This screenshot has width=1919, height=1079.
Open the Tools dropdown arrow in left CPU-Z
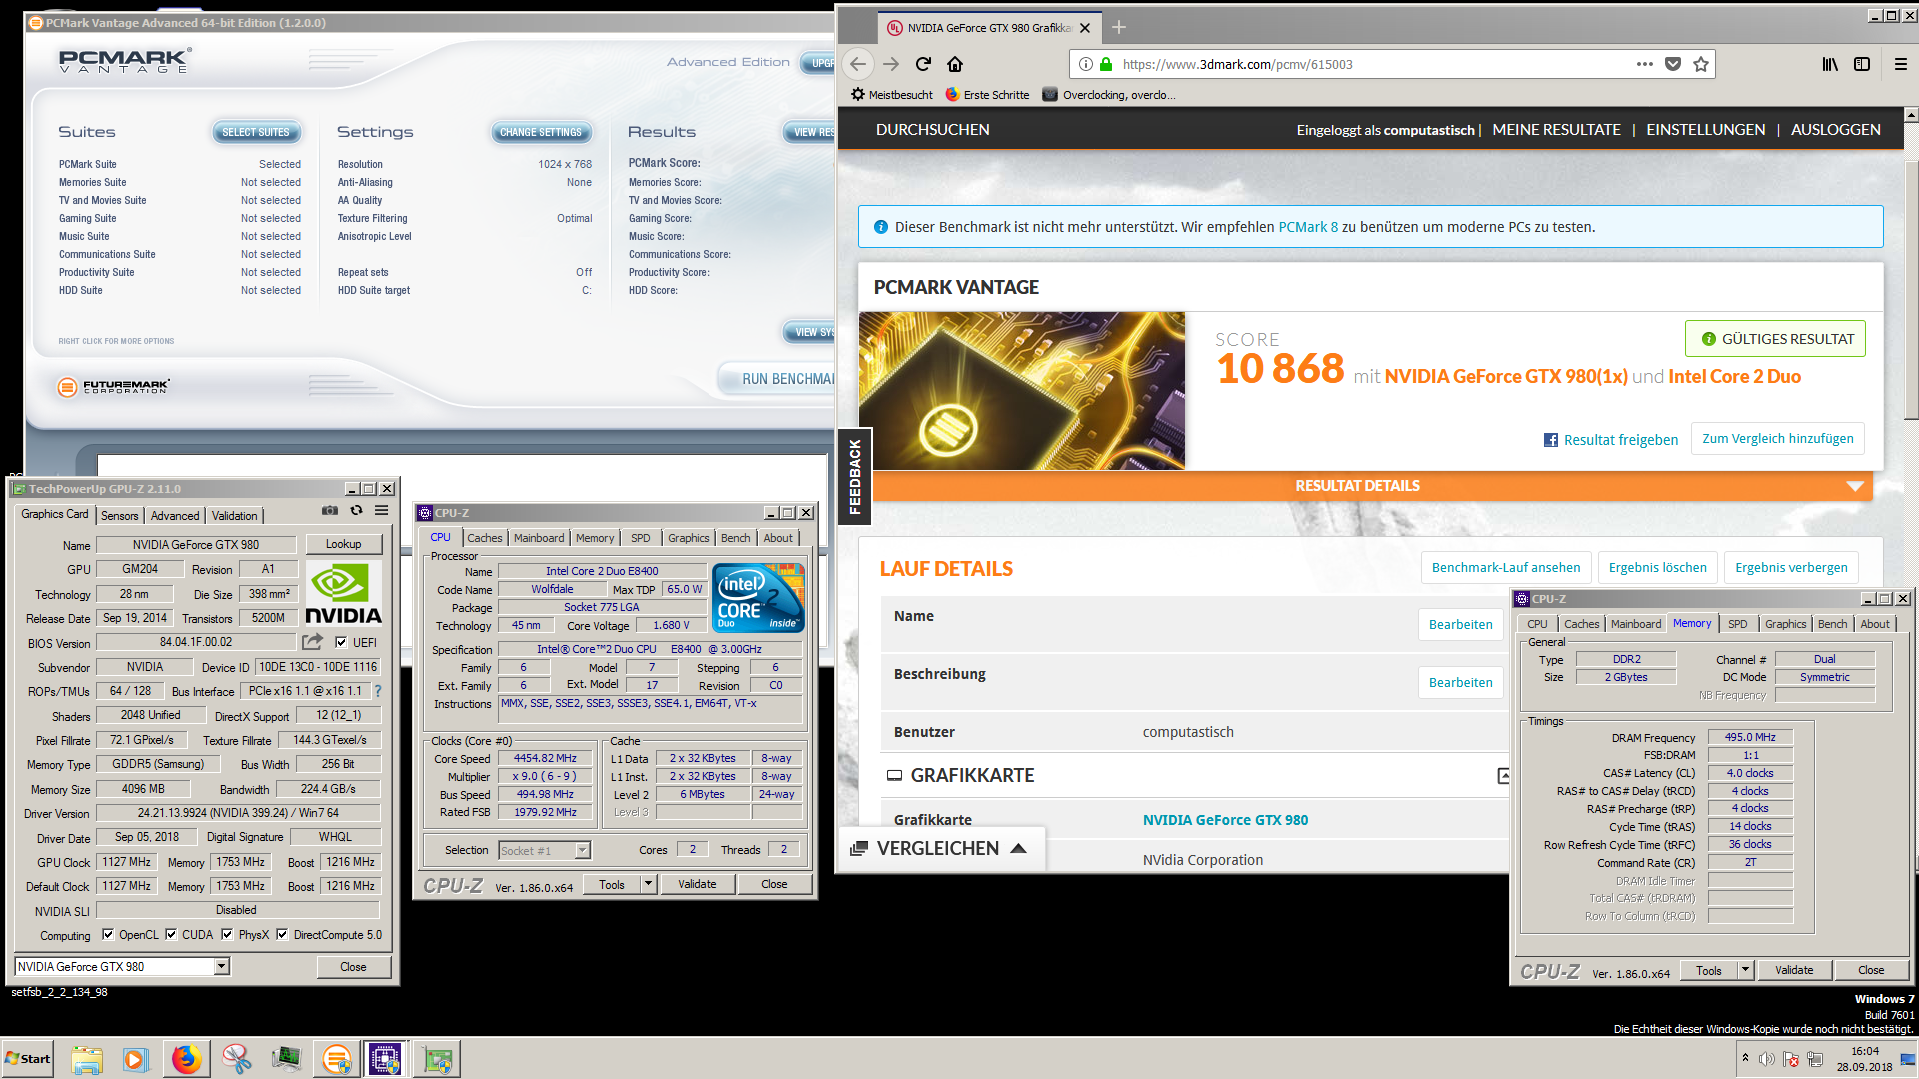coord(648,884)
